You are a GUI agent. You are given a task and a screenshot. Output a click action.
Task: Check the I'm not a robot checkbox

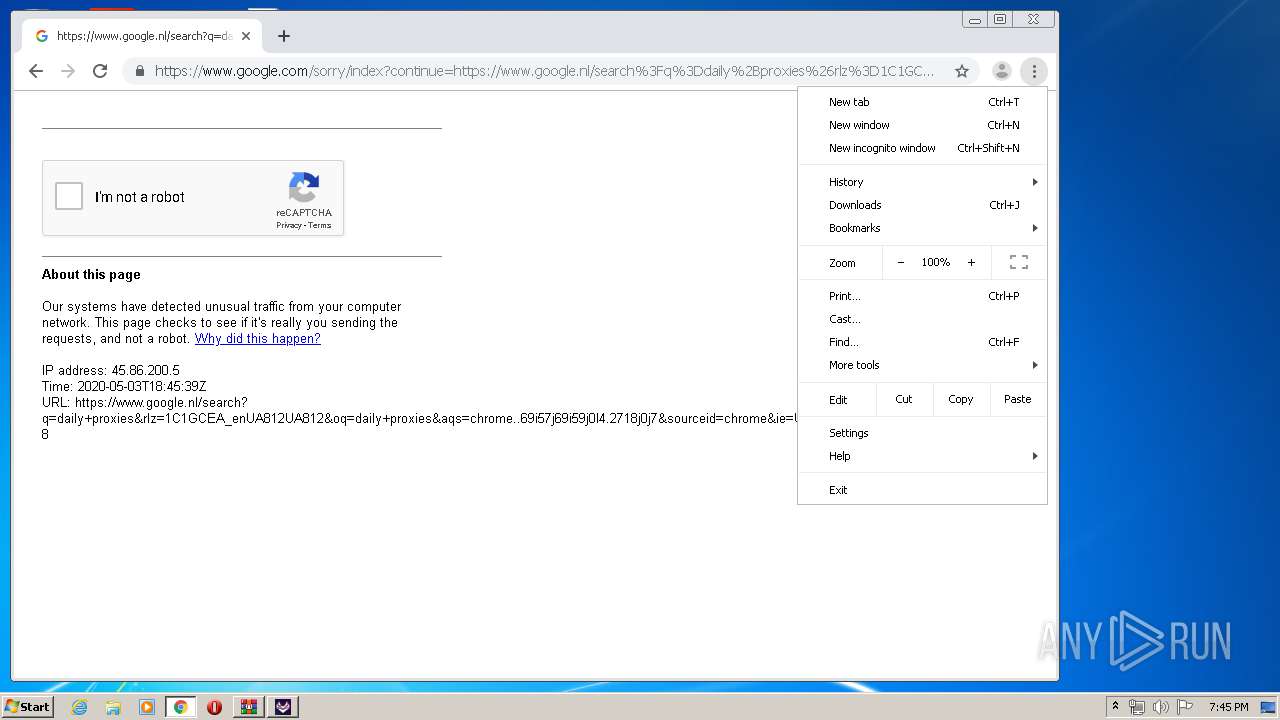click(69, 196)
